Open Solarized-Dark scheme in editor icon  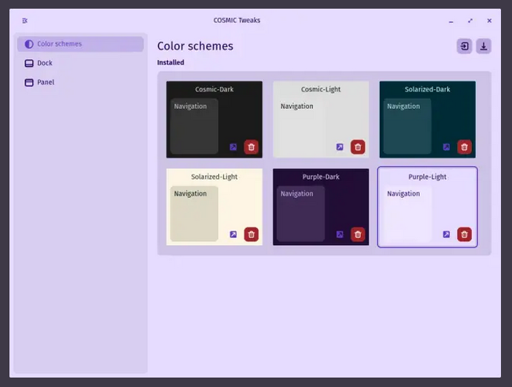click(x=446, y=147)
